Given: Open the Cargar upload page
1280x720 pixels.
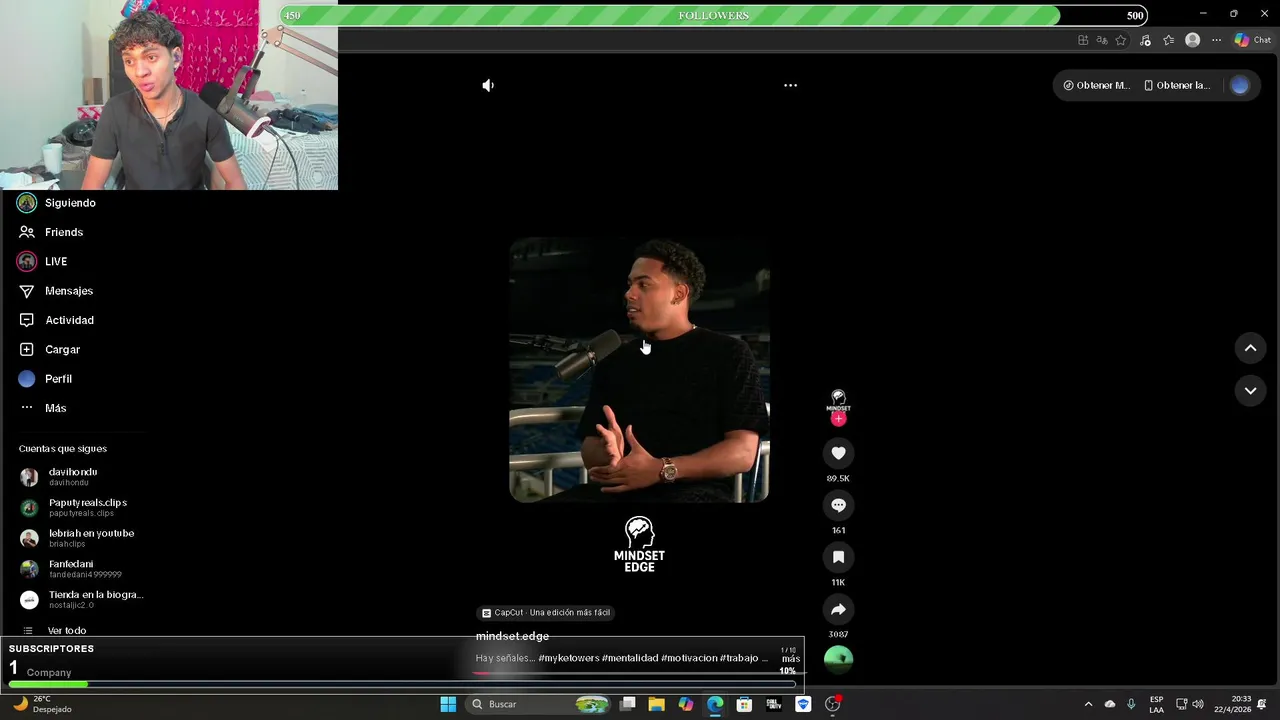Looking at the screenshot, I should tap(50, 350).
